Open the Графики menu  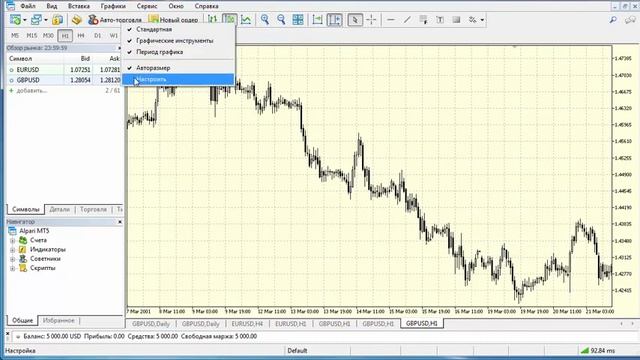click(113, 6)
